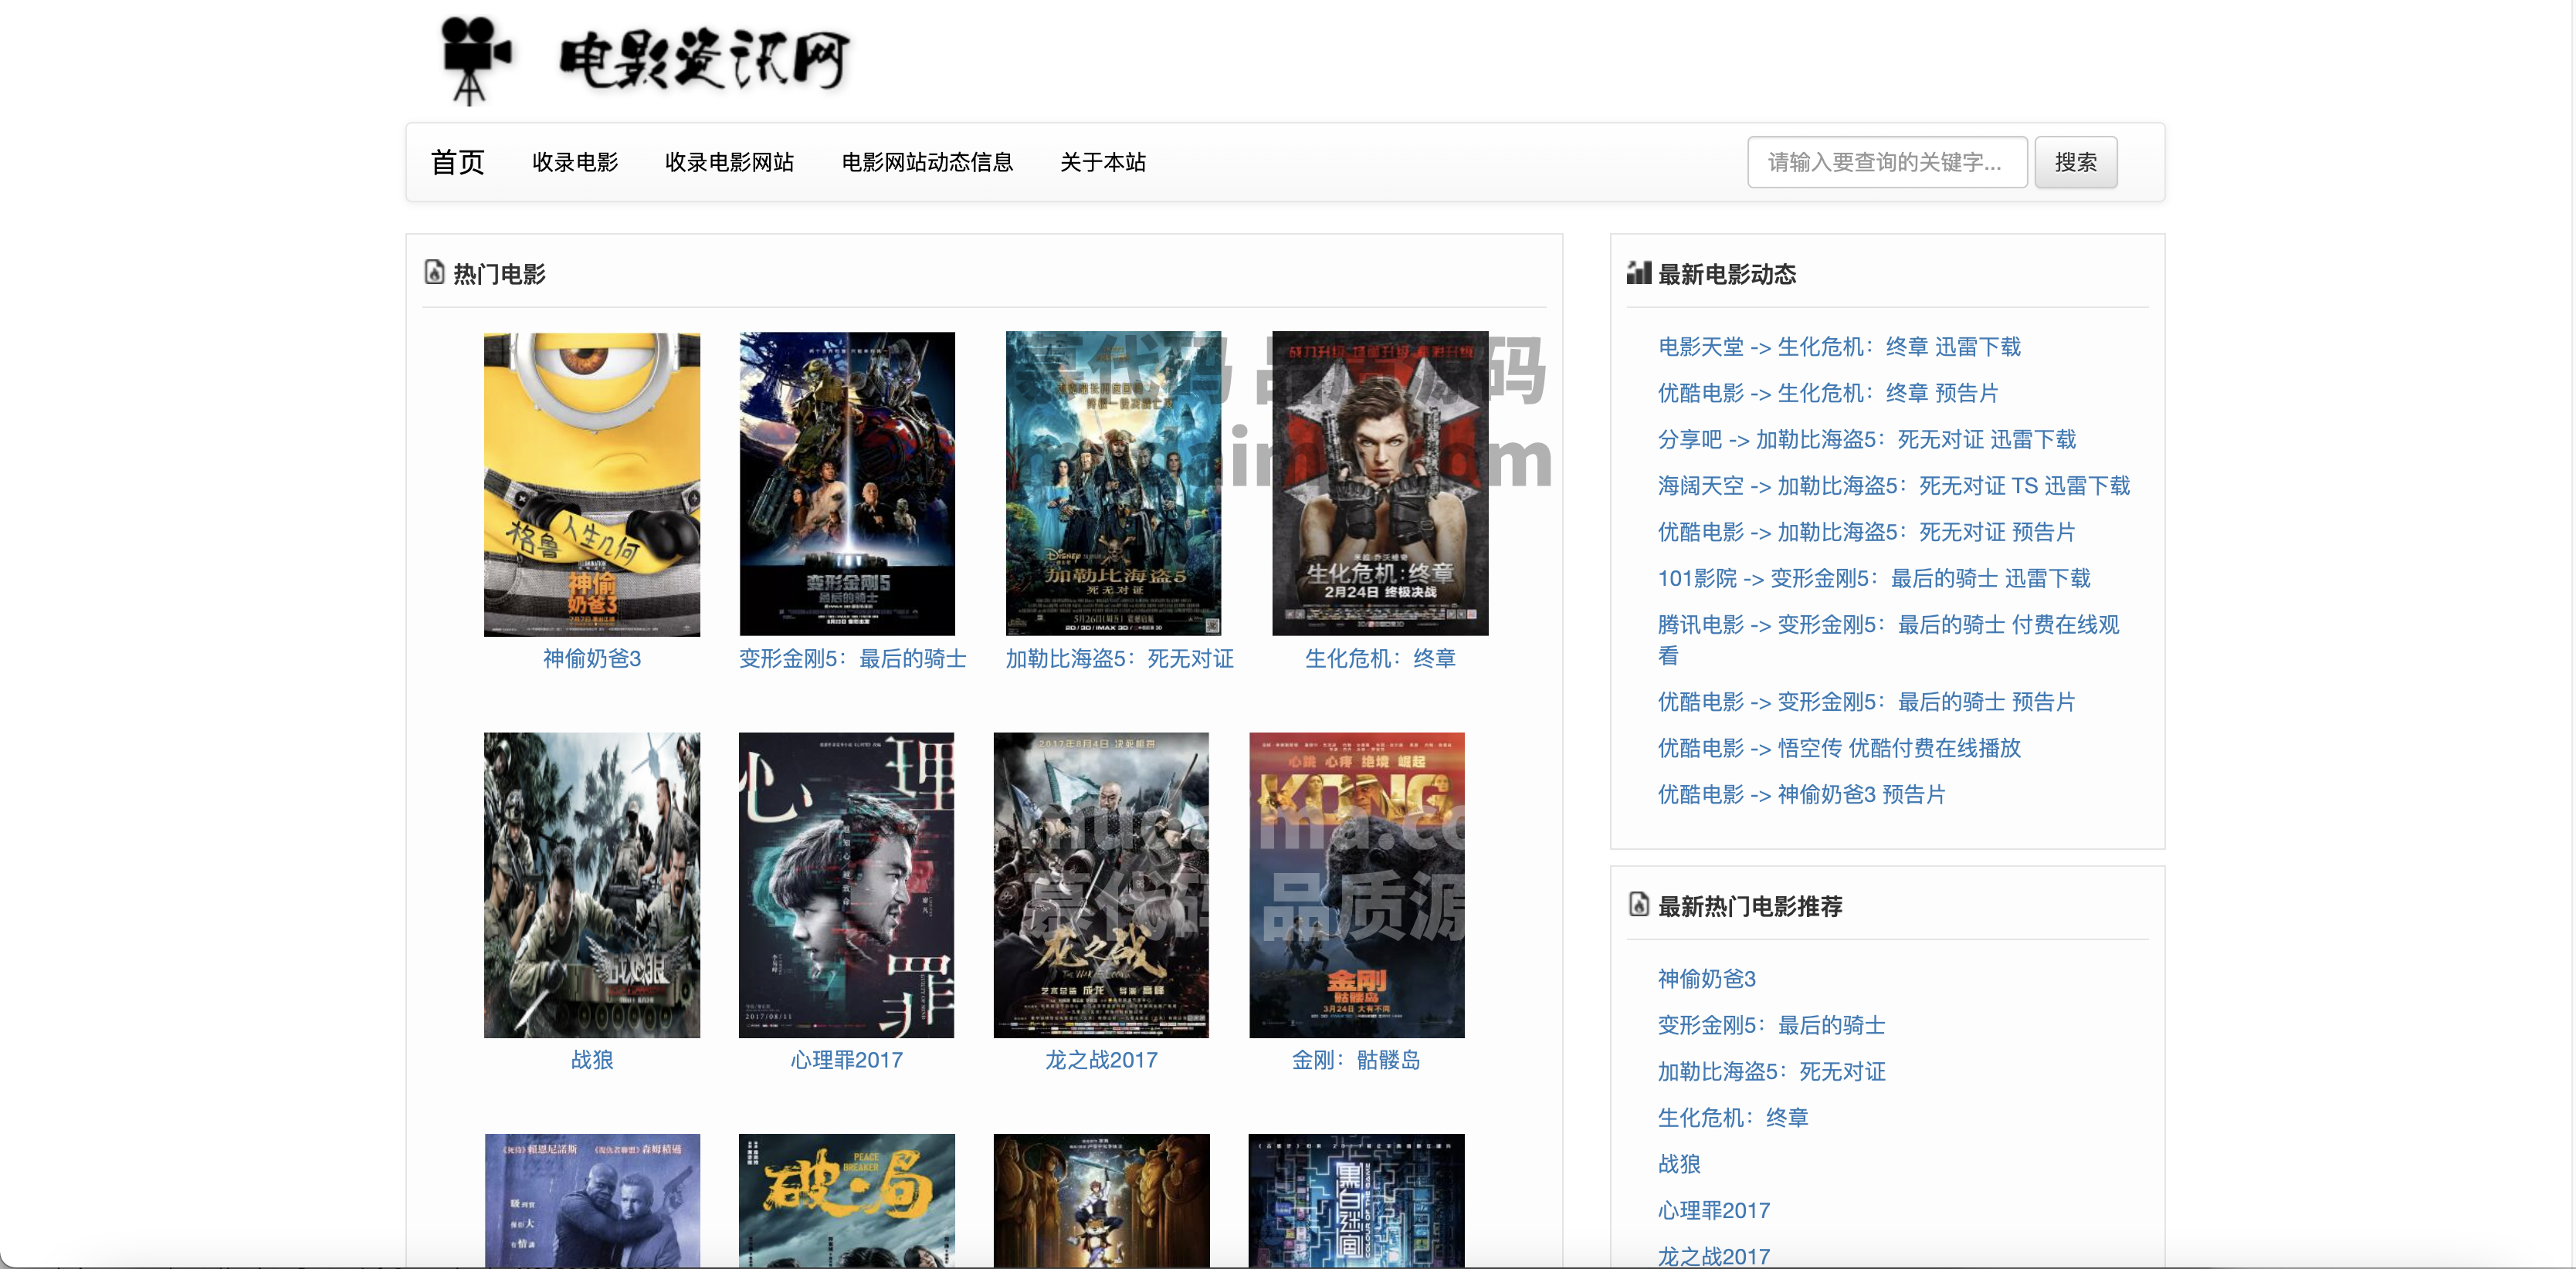
Task: Click the 最新热门电影推荐 flame icon
Action: pyautogui.click(x=1638, y=904)
